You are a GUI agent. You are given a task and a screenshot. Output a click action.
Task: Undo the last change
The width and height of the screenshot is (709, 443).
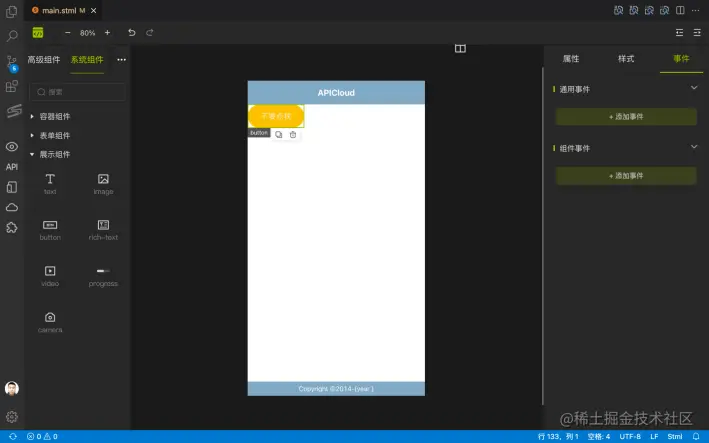pos(132,33)
